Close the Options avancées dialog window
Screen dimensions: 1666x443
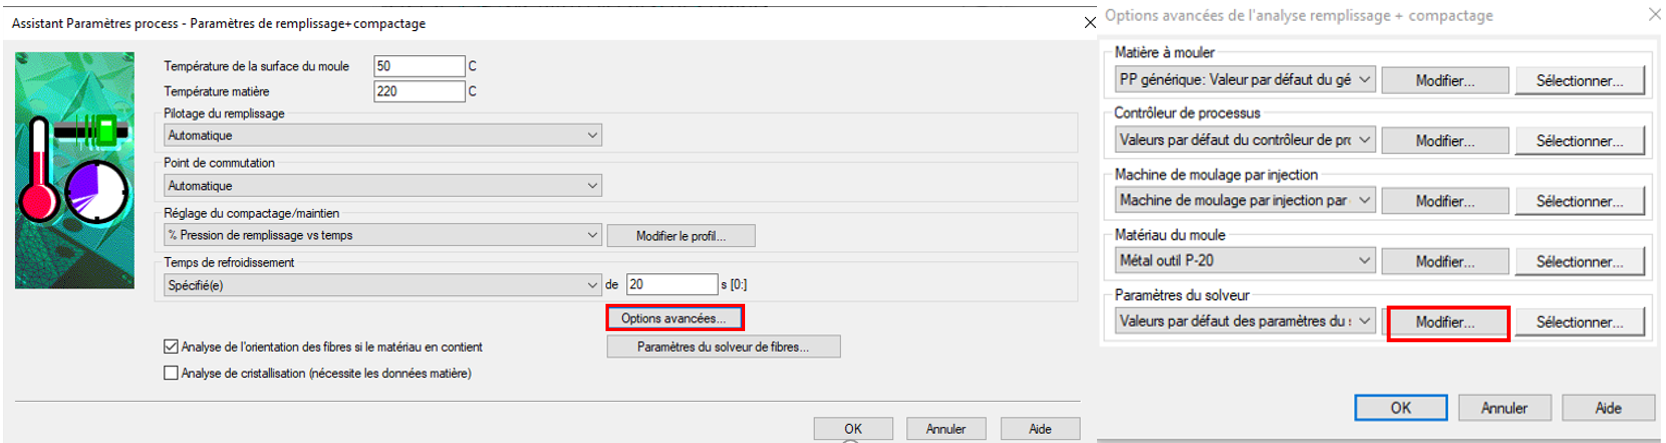click(1654, 15)
